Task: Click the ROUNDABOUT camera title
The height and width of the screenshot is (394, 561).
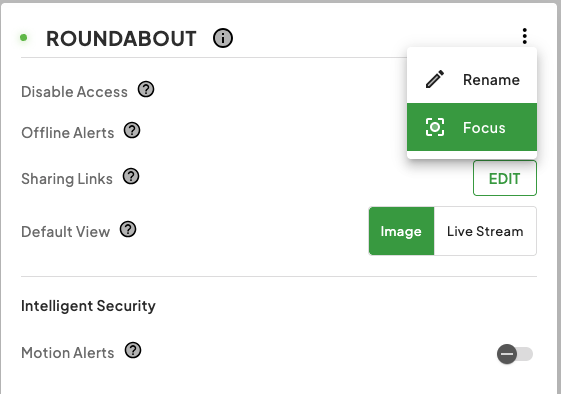Action: click(121, 39)
